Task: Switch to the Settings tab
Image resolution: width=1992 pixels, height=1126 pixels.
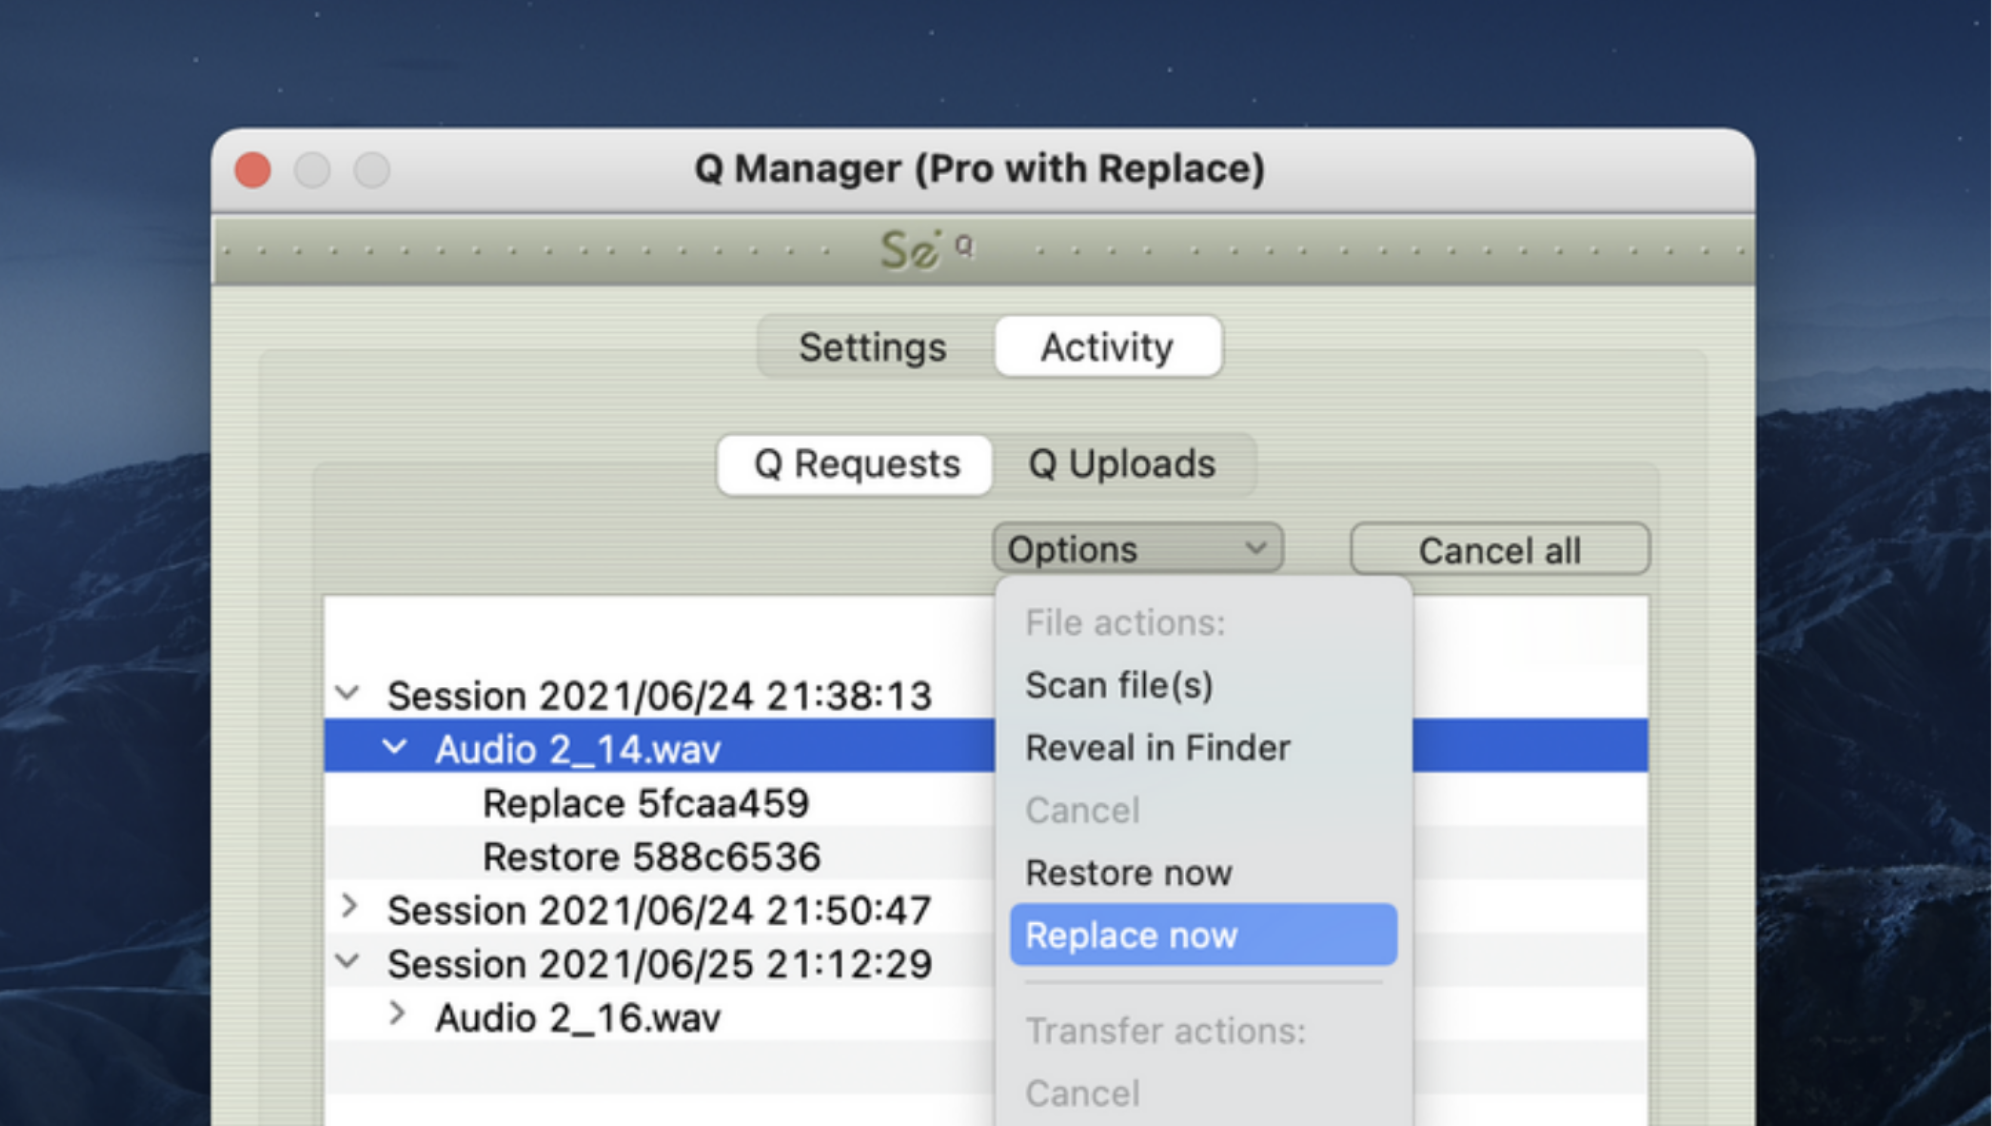Action: pos(873,347)
